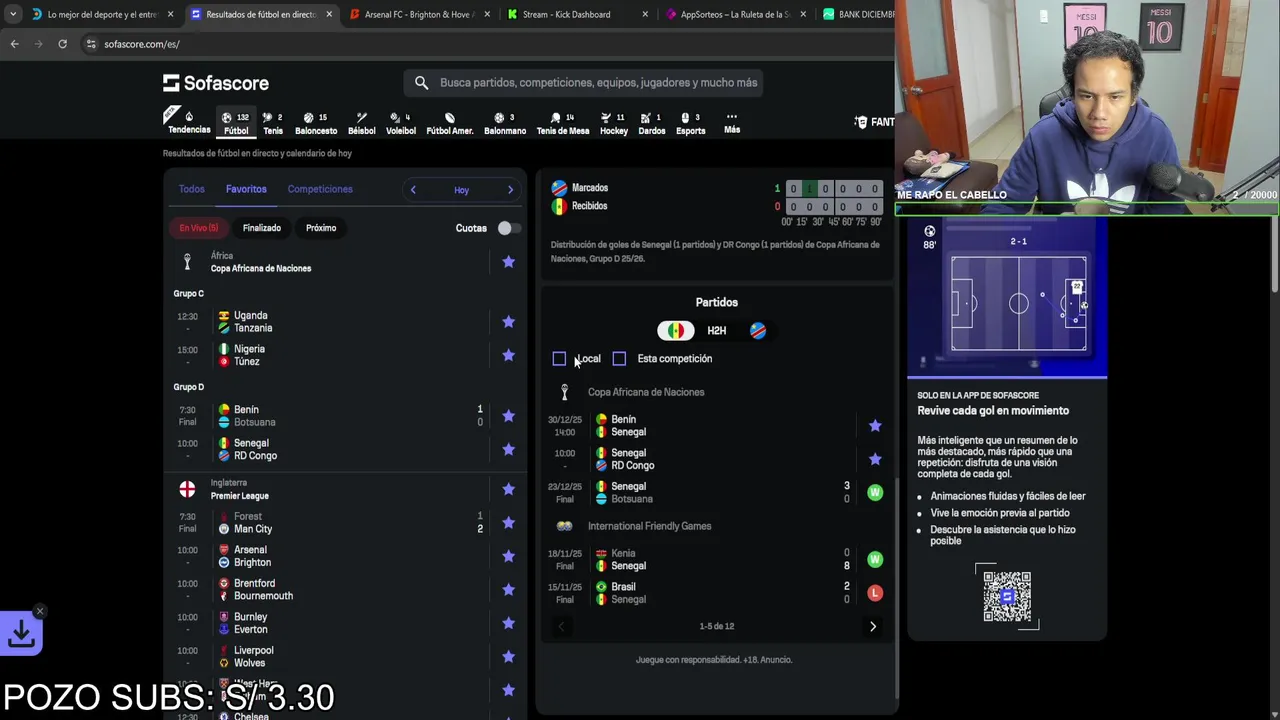Toggle favorite star for Copa Africana de Naciones

[508, 262]
